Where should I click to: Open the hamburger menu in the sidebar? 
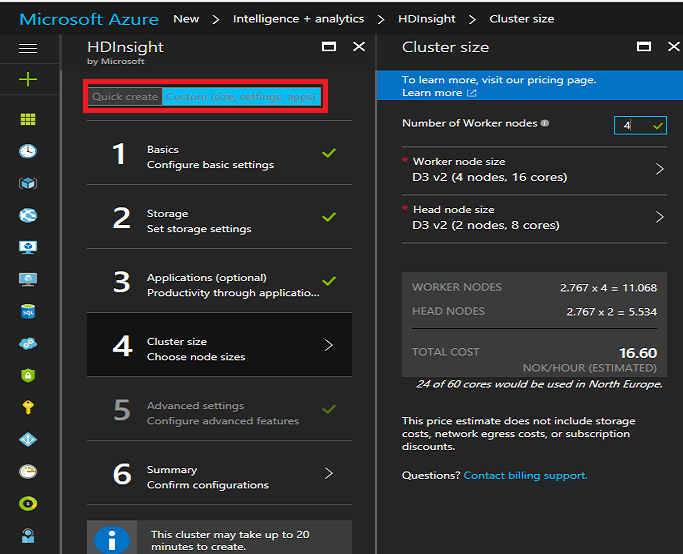[28, 48]
